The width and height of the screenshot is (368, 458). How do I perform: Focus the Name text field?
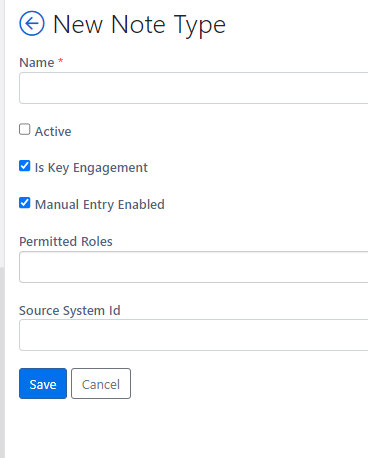[x=194, y=88]
